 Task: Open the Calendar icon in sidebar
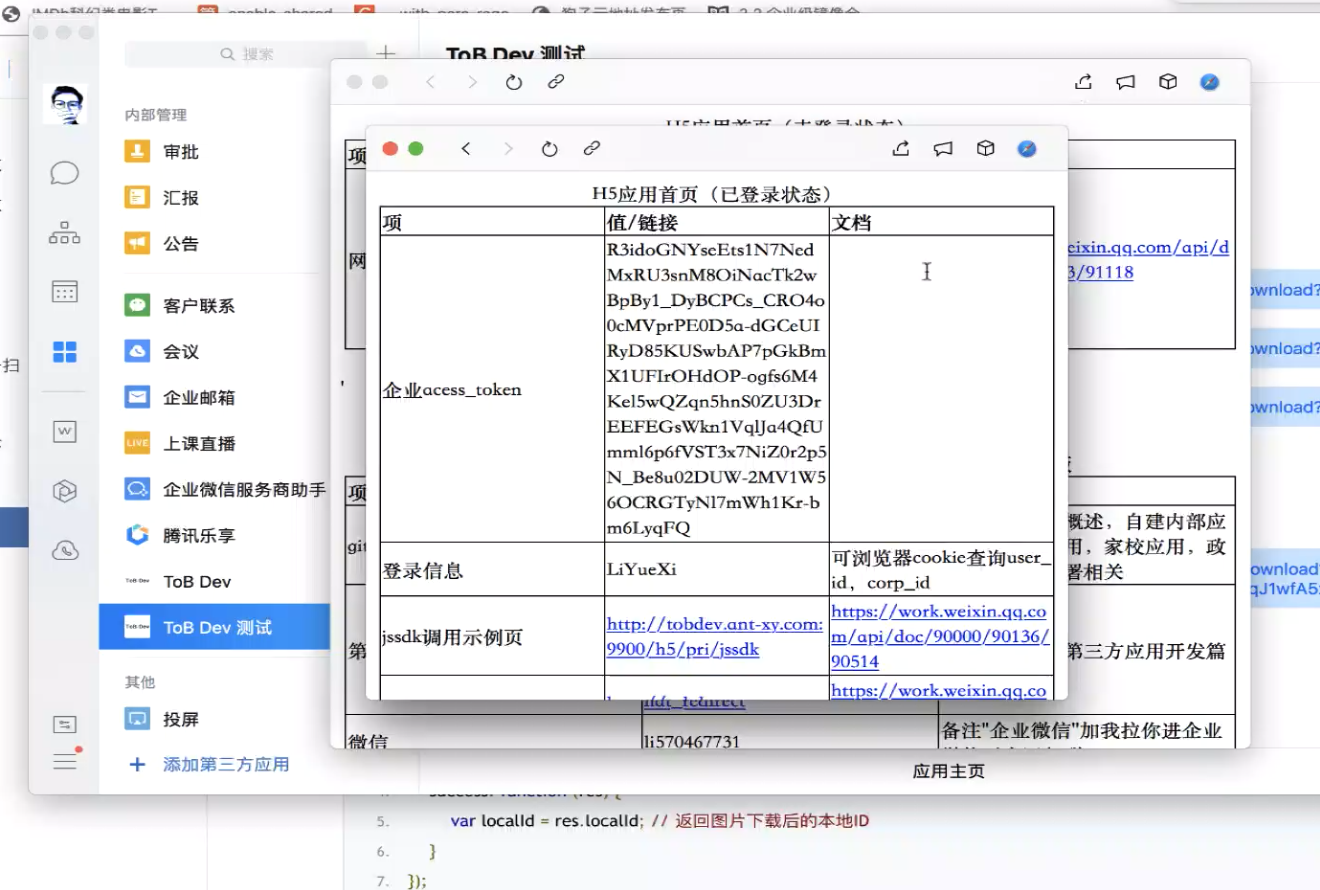pos(65,292)
